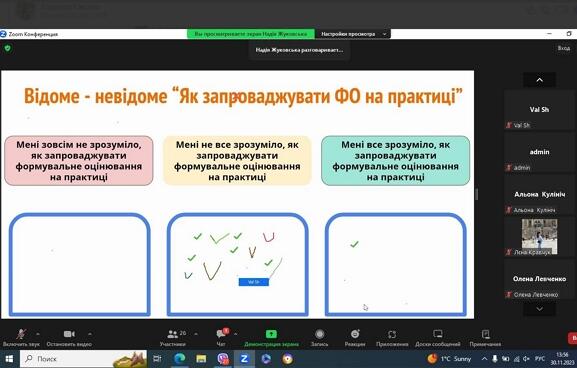Click the Вход button at top right
Screen dimensions: 577x368
[x=563, y=48]
